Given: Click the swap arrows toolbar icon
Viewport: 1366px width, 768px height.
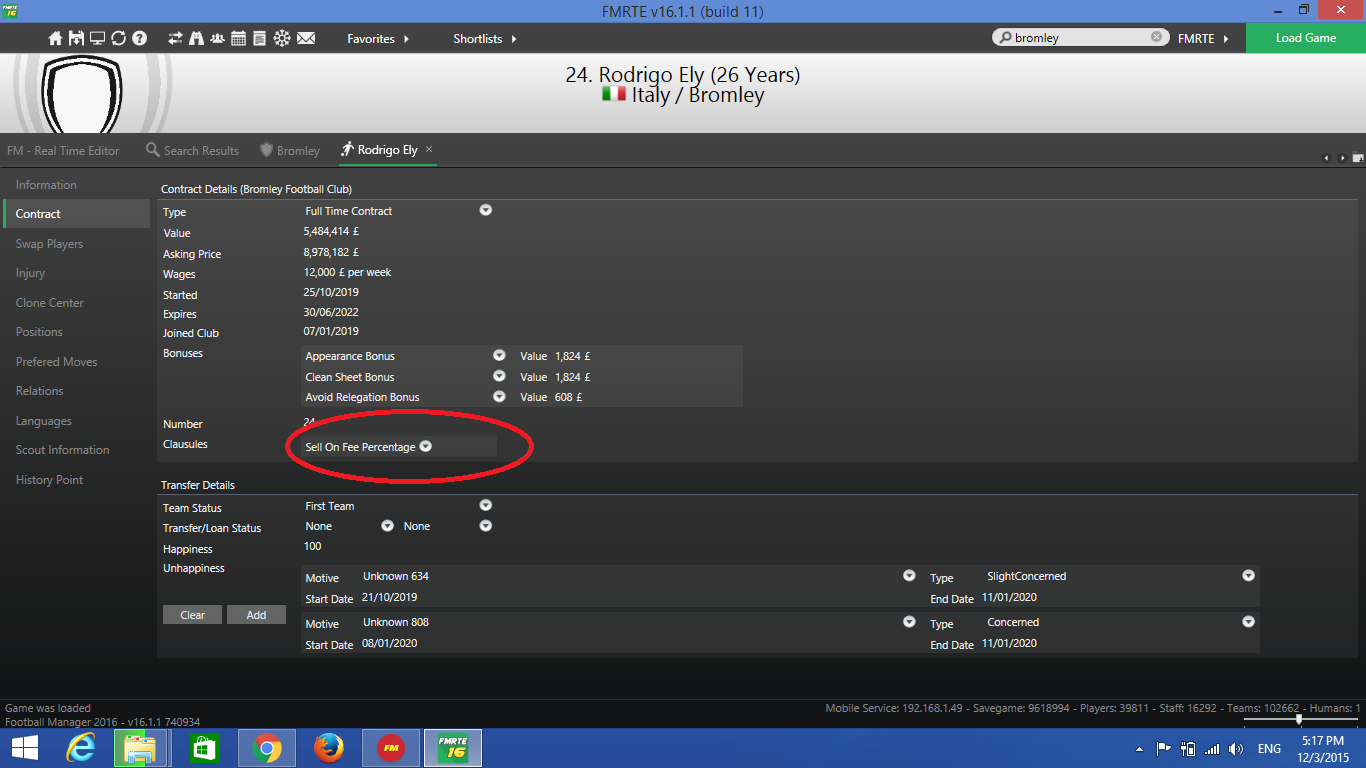Looking at the screenshot, I should pyautogui.click(x=175, y=38).
